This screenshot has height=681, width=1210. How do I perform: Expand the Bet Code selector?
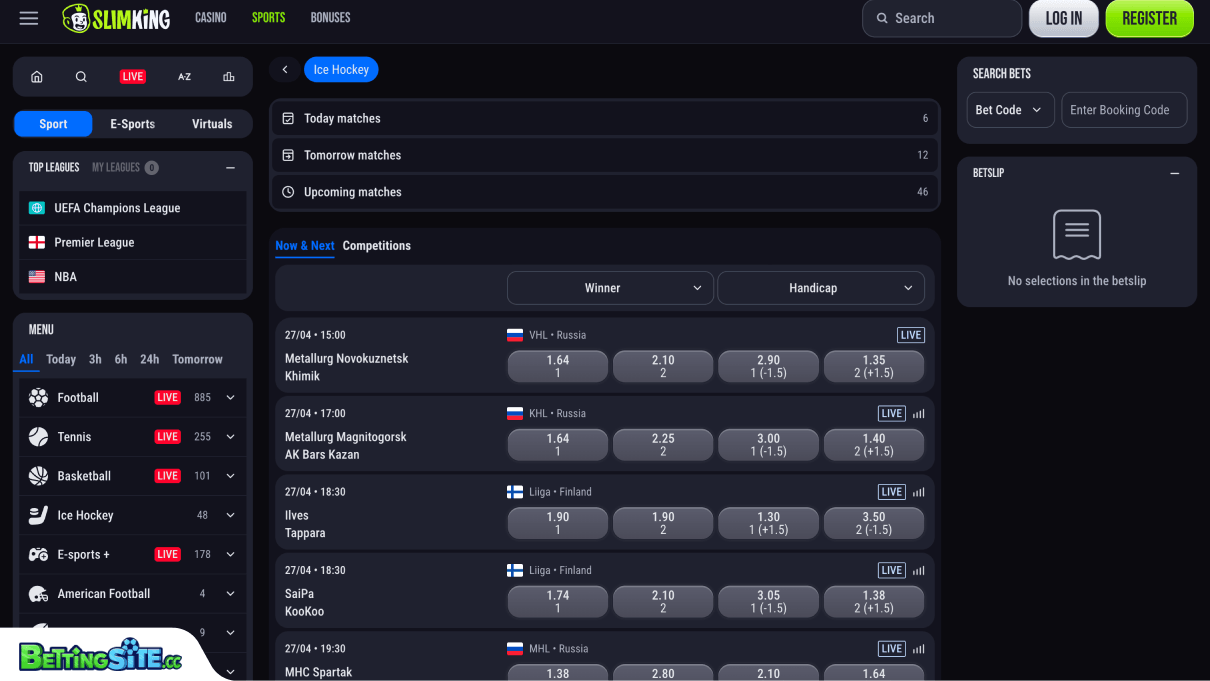pos(1009,110)
